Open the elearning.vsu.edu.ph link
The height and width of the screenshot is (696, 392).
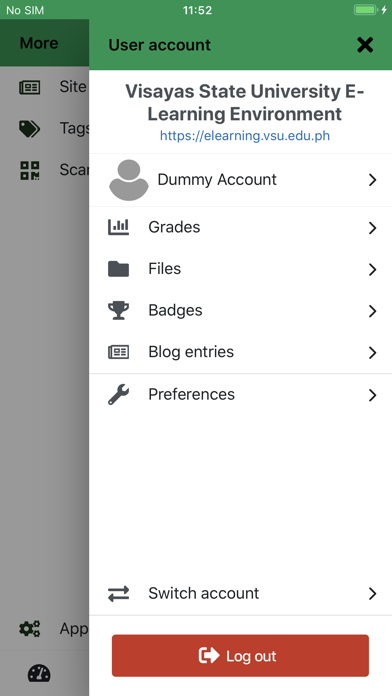245,135
